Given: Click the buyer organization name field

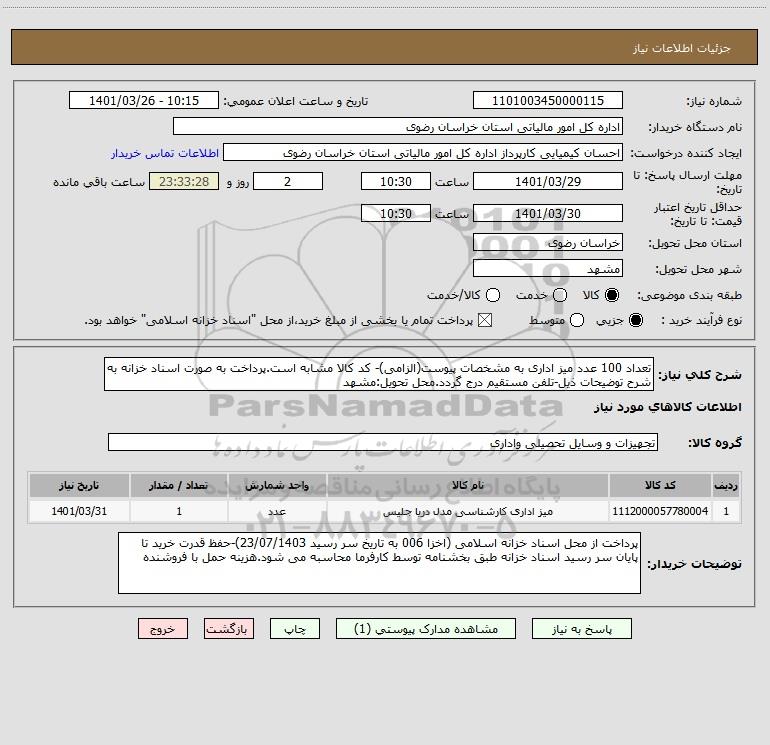Looking at the screenshot, I should coord(398,127).
